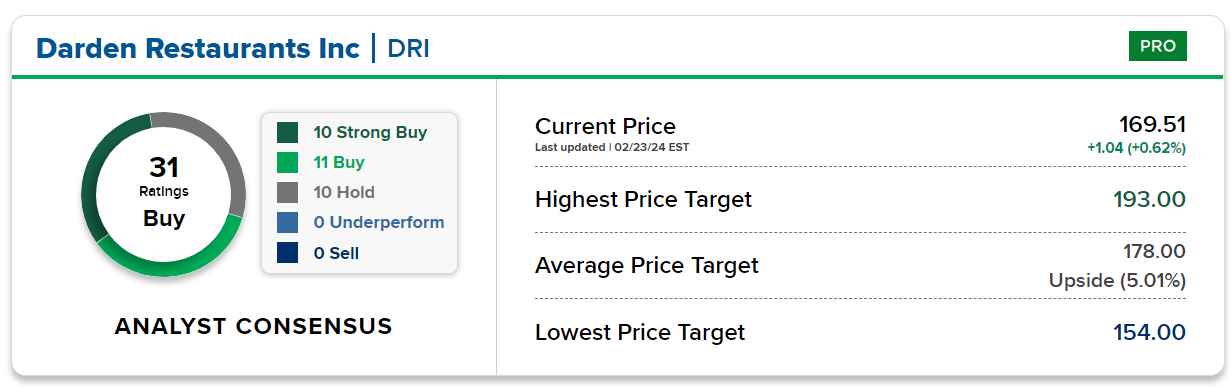Click the green PRO badge
Image resolution: width=1231 pixels, height=387 pixels.
pos(1157,46)
